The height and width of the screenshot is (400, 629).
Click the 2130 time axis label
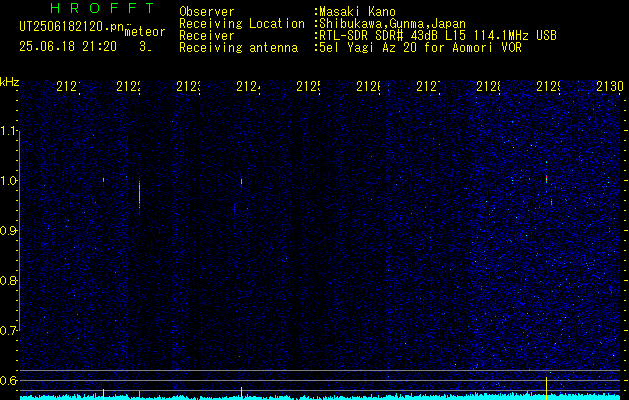point(610,86)
